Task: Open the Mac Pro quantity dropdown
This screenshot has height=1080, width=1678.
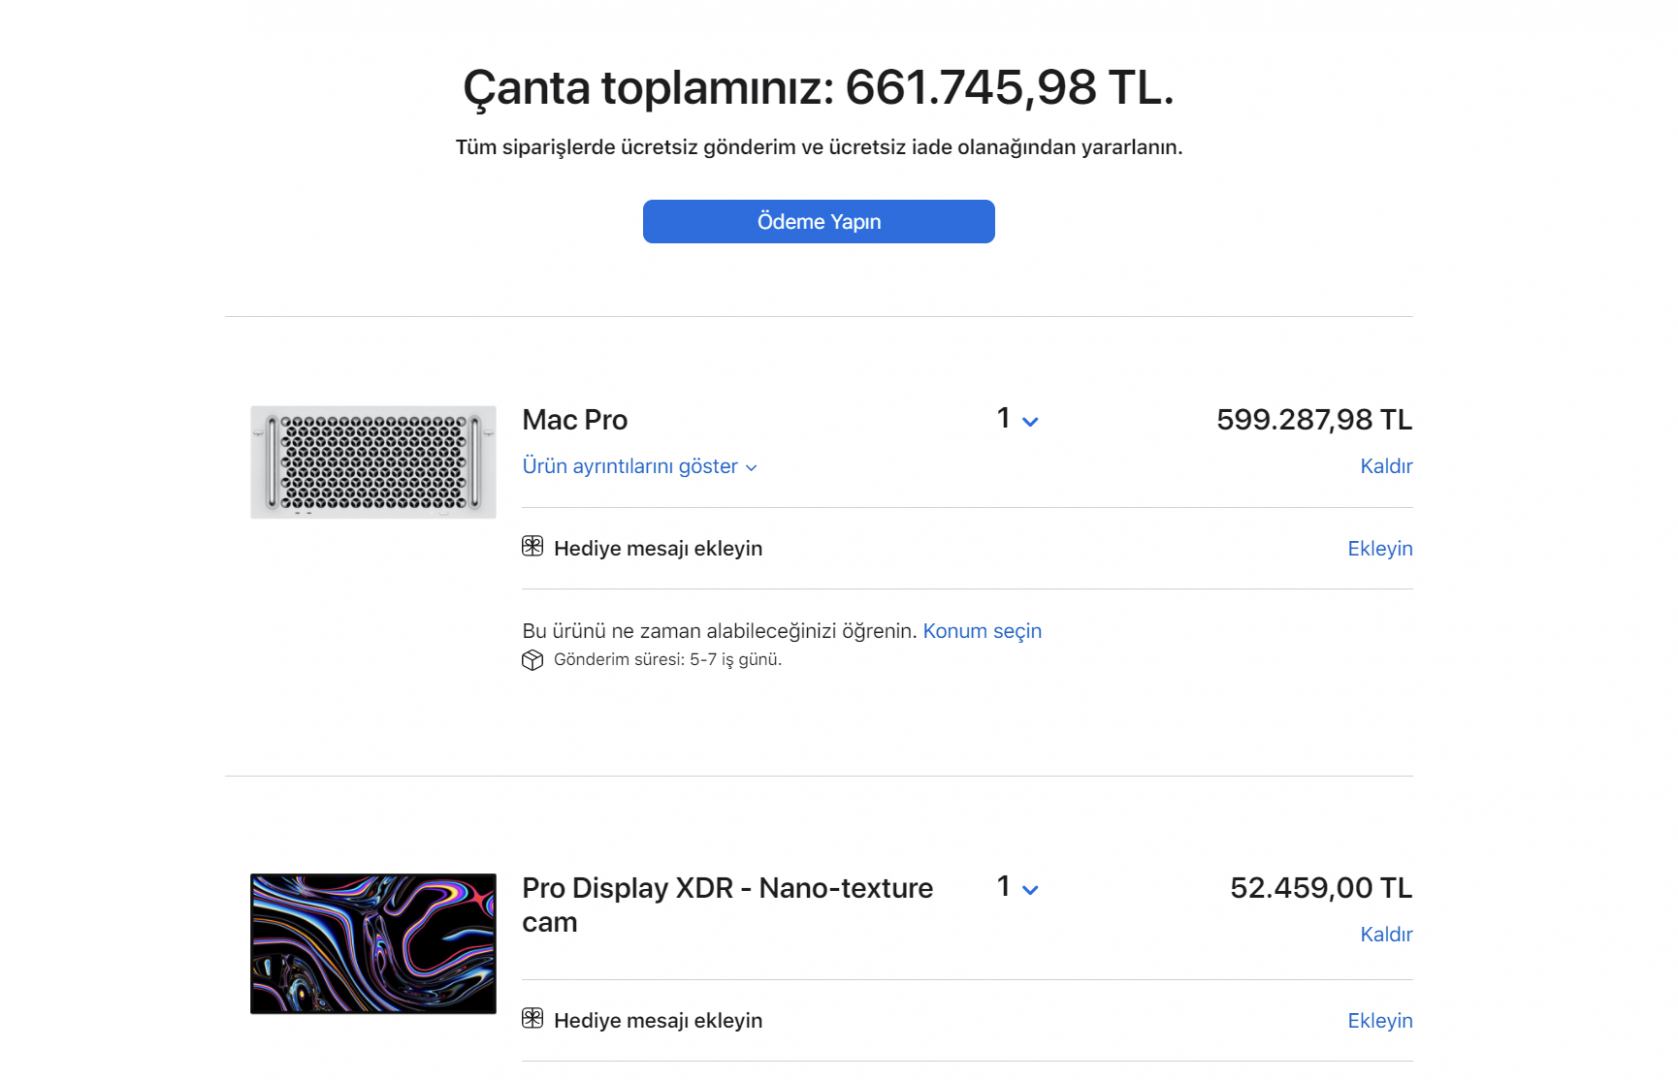Action: coord(1017,420)
